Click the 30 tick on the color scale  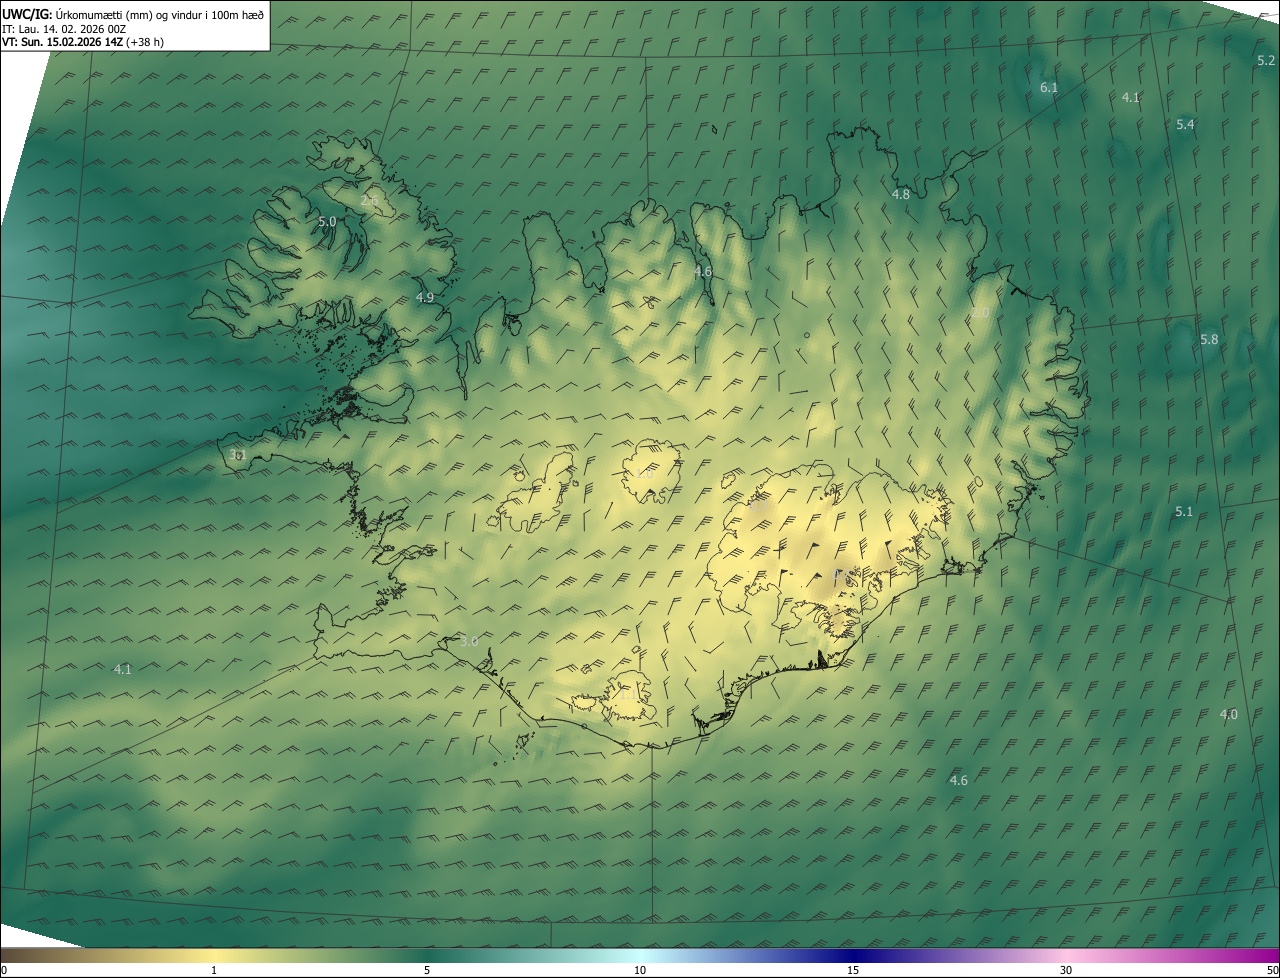click(1066, 970)
